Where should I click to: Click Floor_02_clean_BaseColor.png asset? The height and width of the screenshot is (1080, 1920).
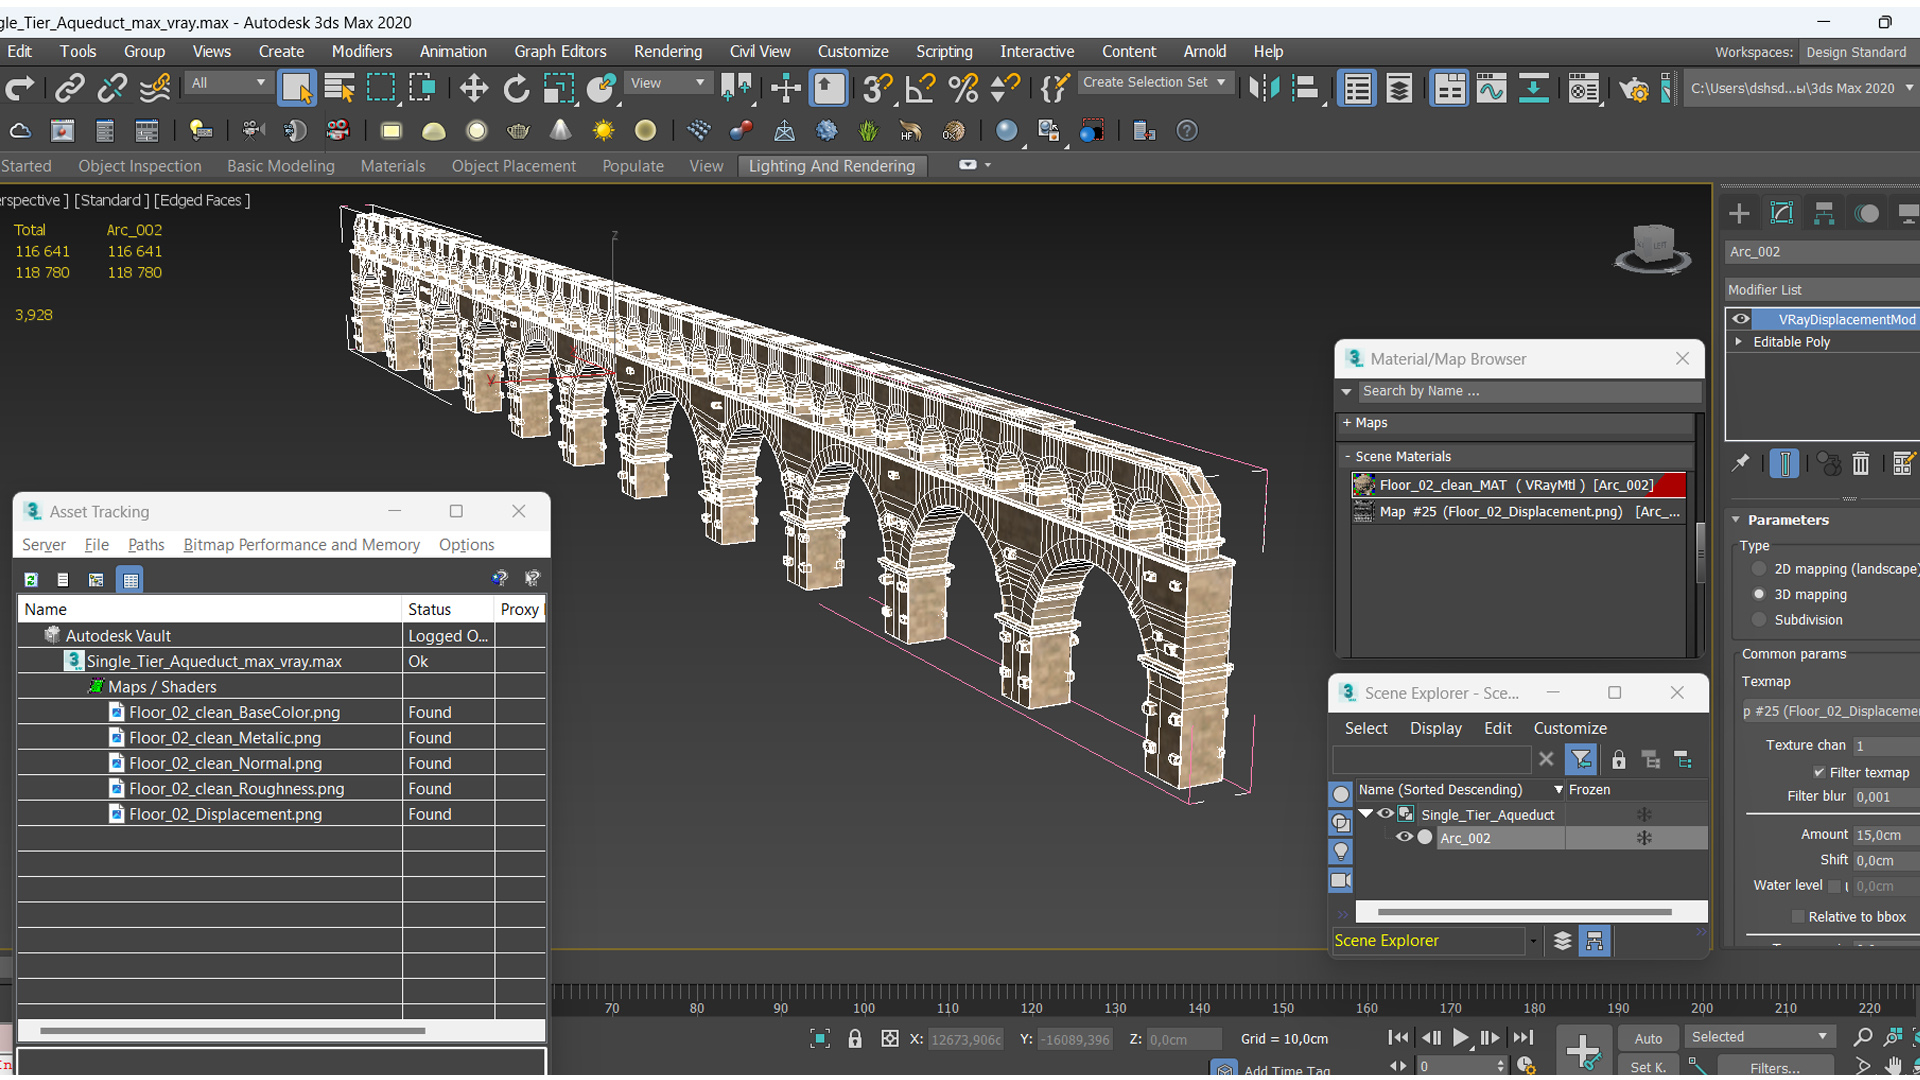point(233,712)
